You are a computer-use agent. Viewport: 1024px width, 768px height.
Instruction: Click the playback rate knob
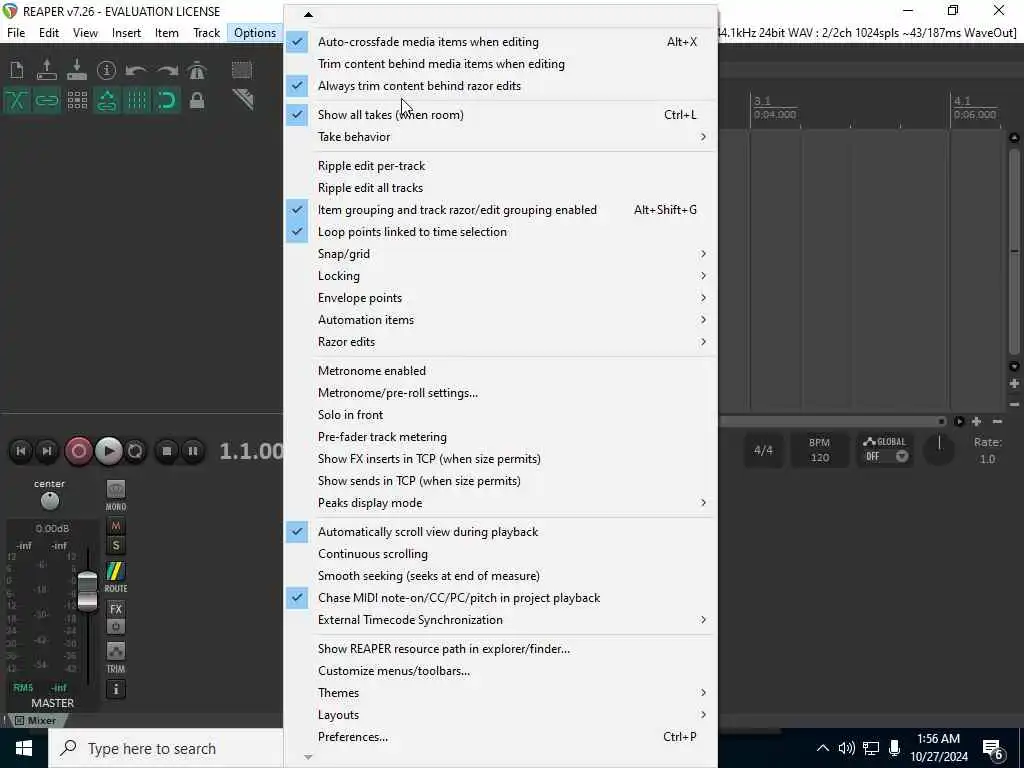[939, 450]
